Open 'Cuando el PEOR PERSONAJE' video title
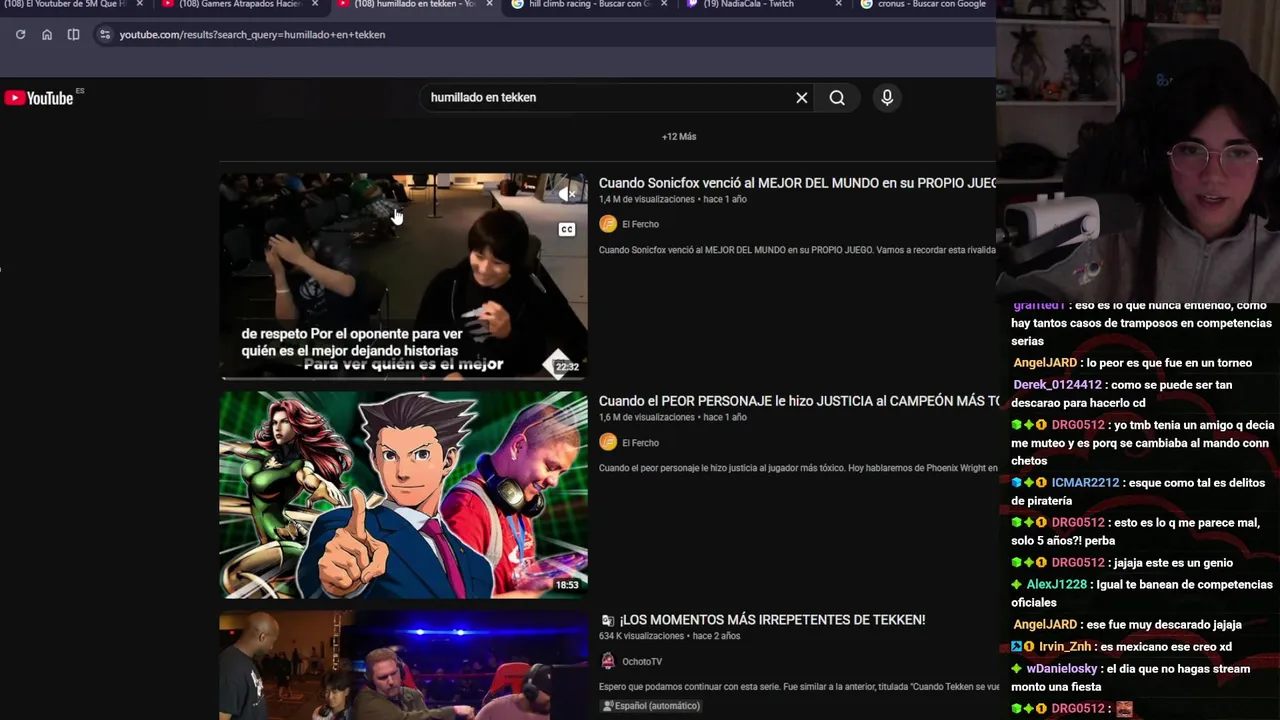Screen dimensions: 1280x720 (798, 401)
